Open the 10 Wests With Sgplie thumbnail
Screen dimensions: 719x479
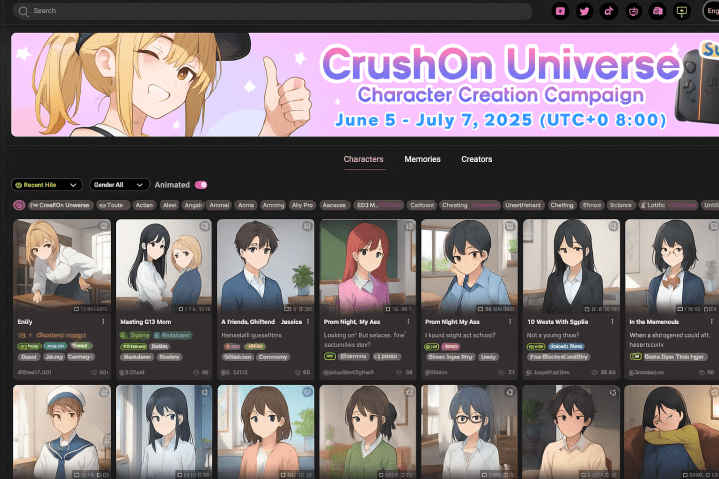pyautogui.click(x=571, y=266)
